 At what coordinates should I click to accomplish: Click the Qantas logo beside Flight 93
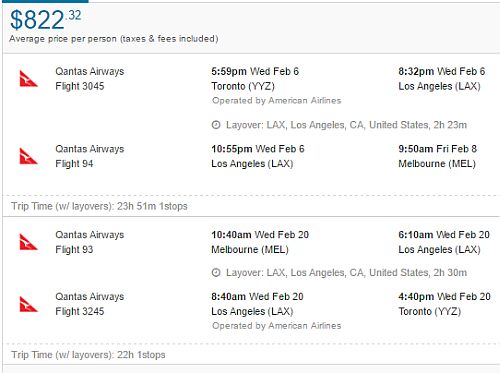[x=28, y=242]
